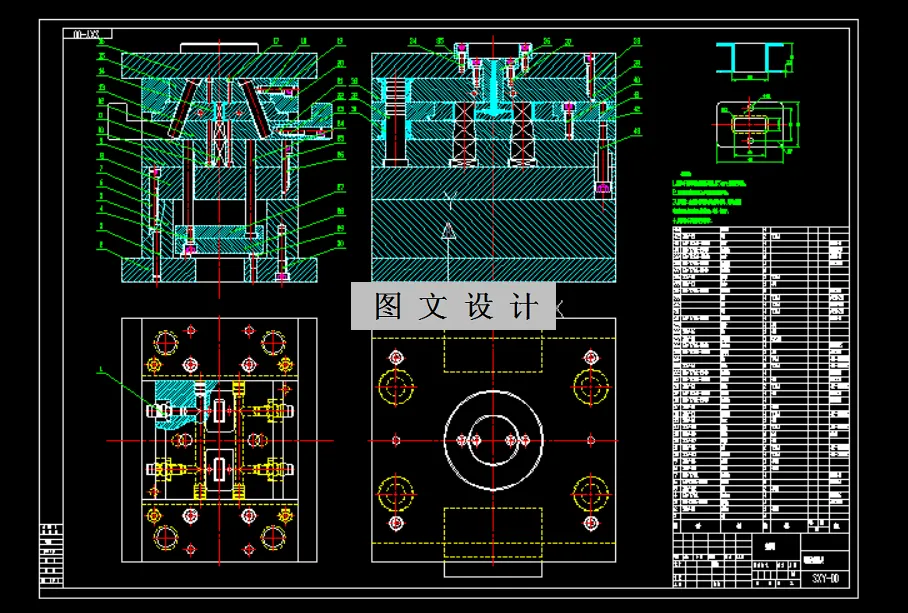Select the green technical requirements notes block

tap(709, 197)
